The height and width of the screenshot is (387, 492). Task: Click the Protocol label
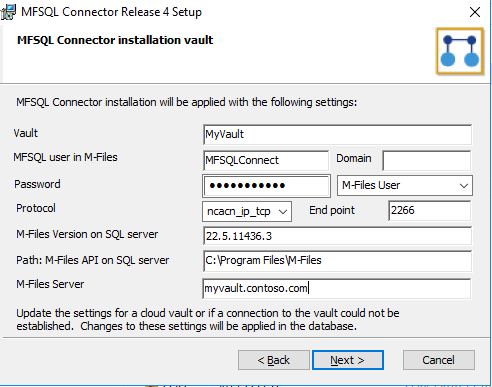coord(36,208)
